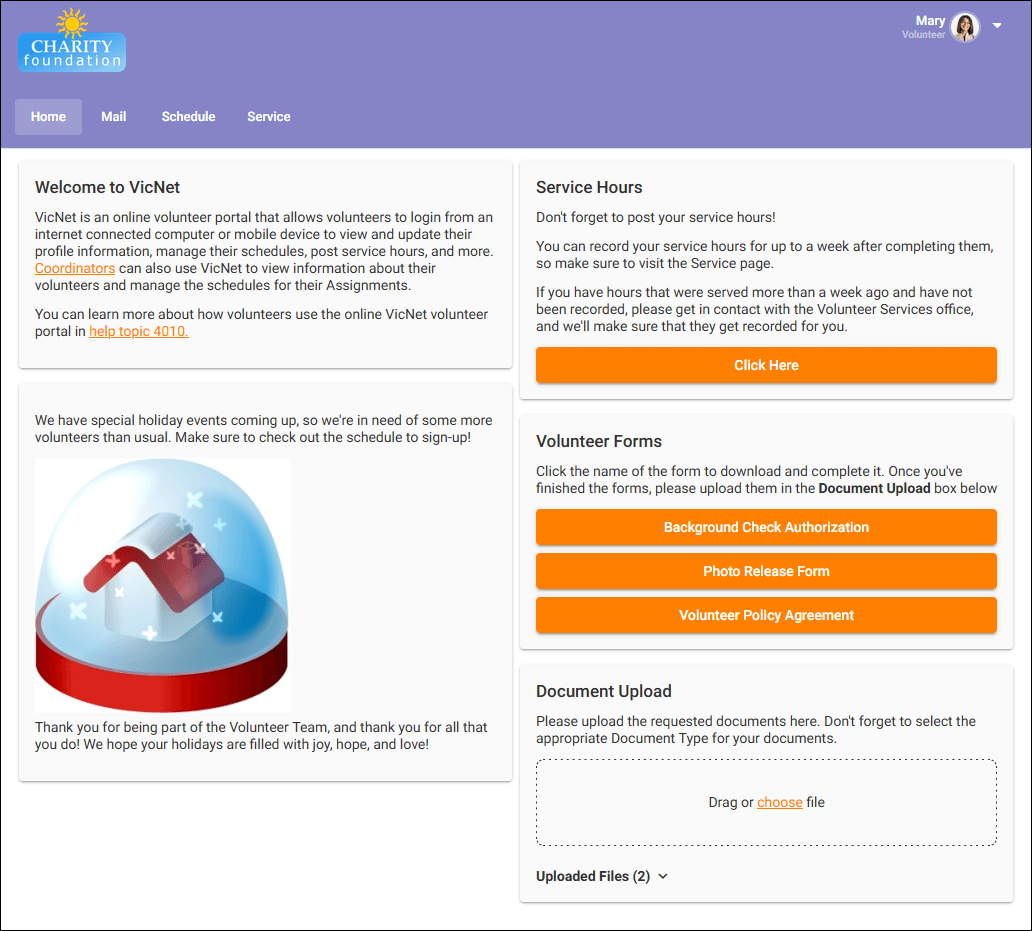Open the Photo Release Form

point(766,571)
